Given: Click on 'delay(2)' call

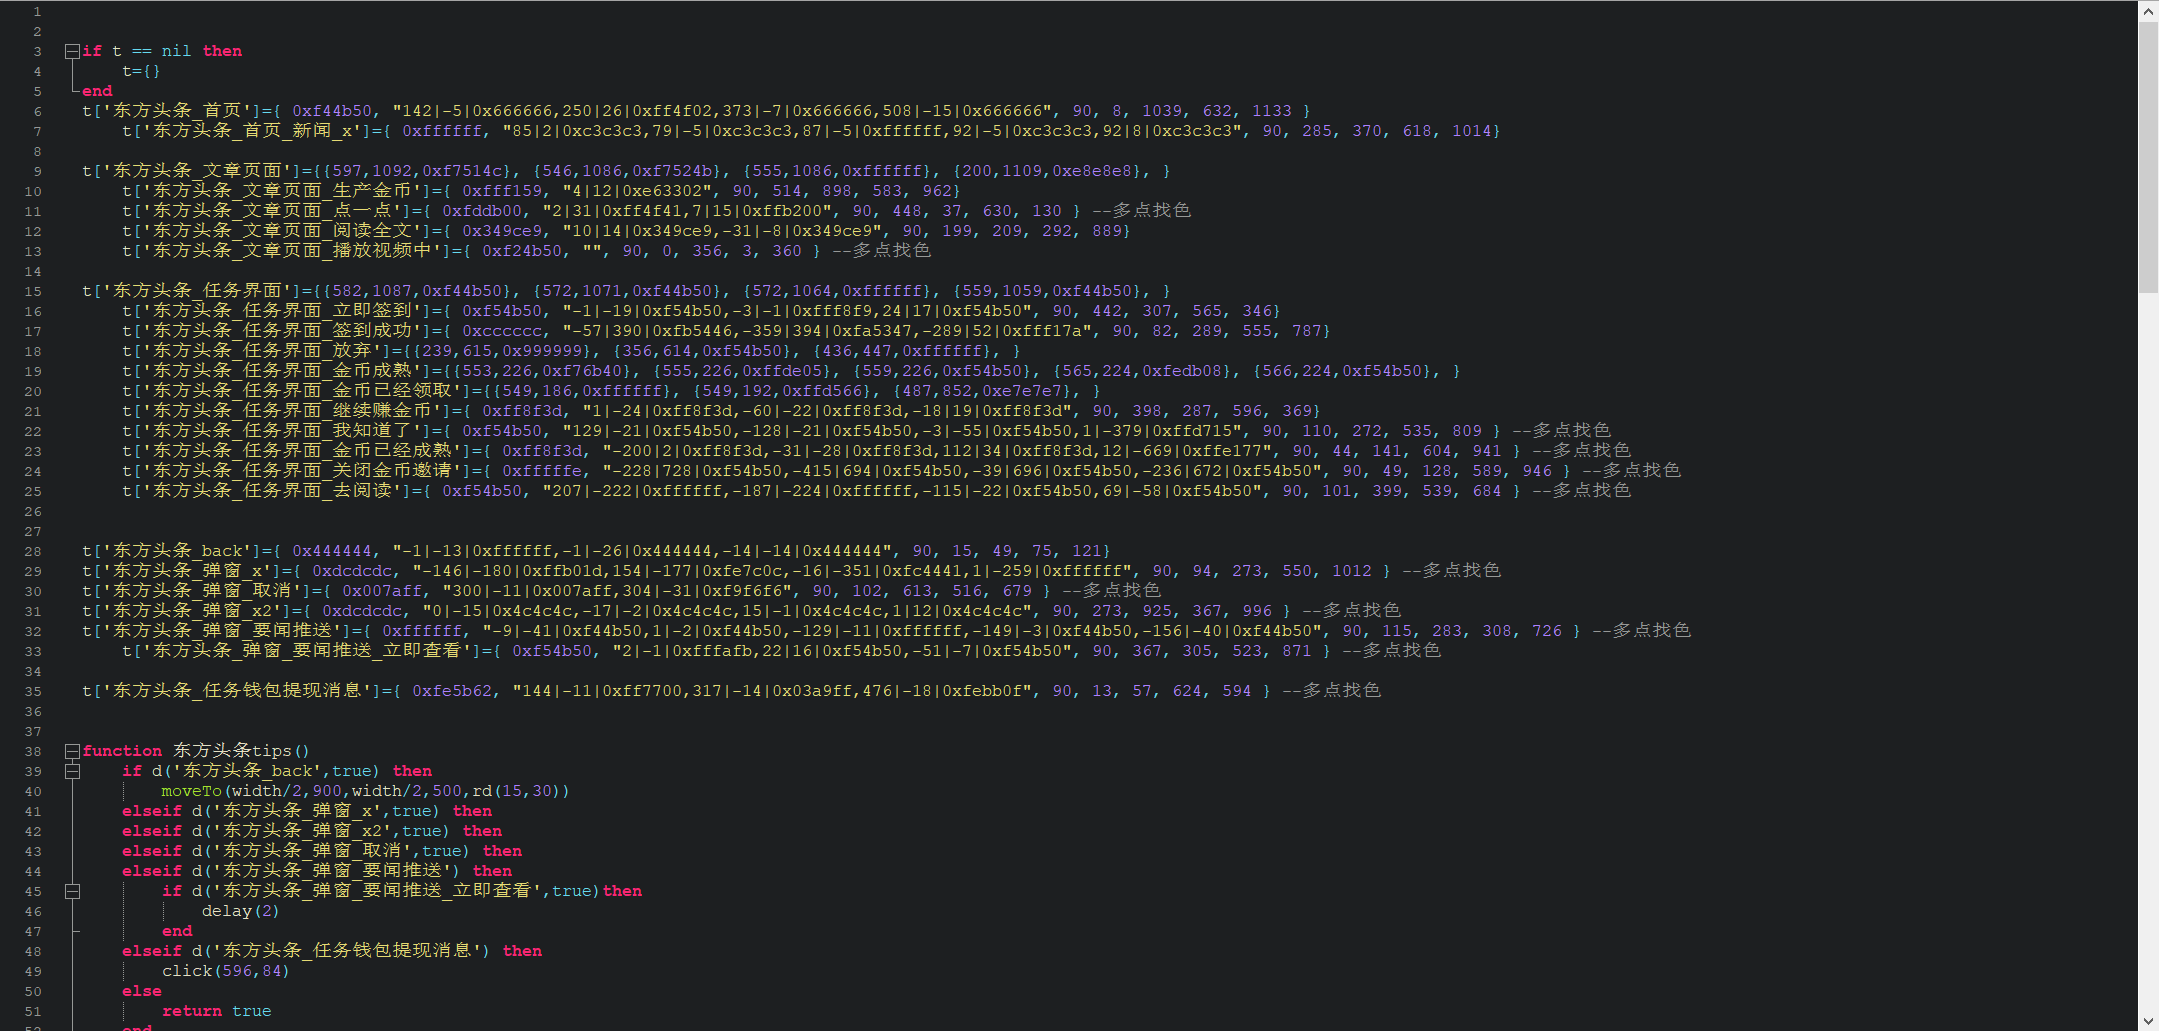Looking at the screenshot, I should pyautogui.click(x=240, y=911).
